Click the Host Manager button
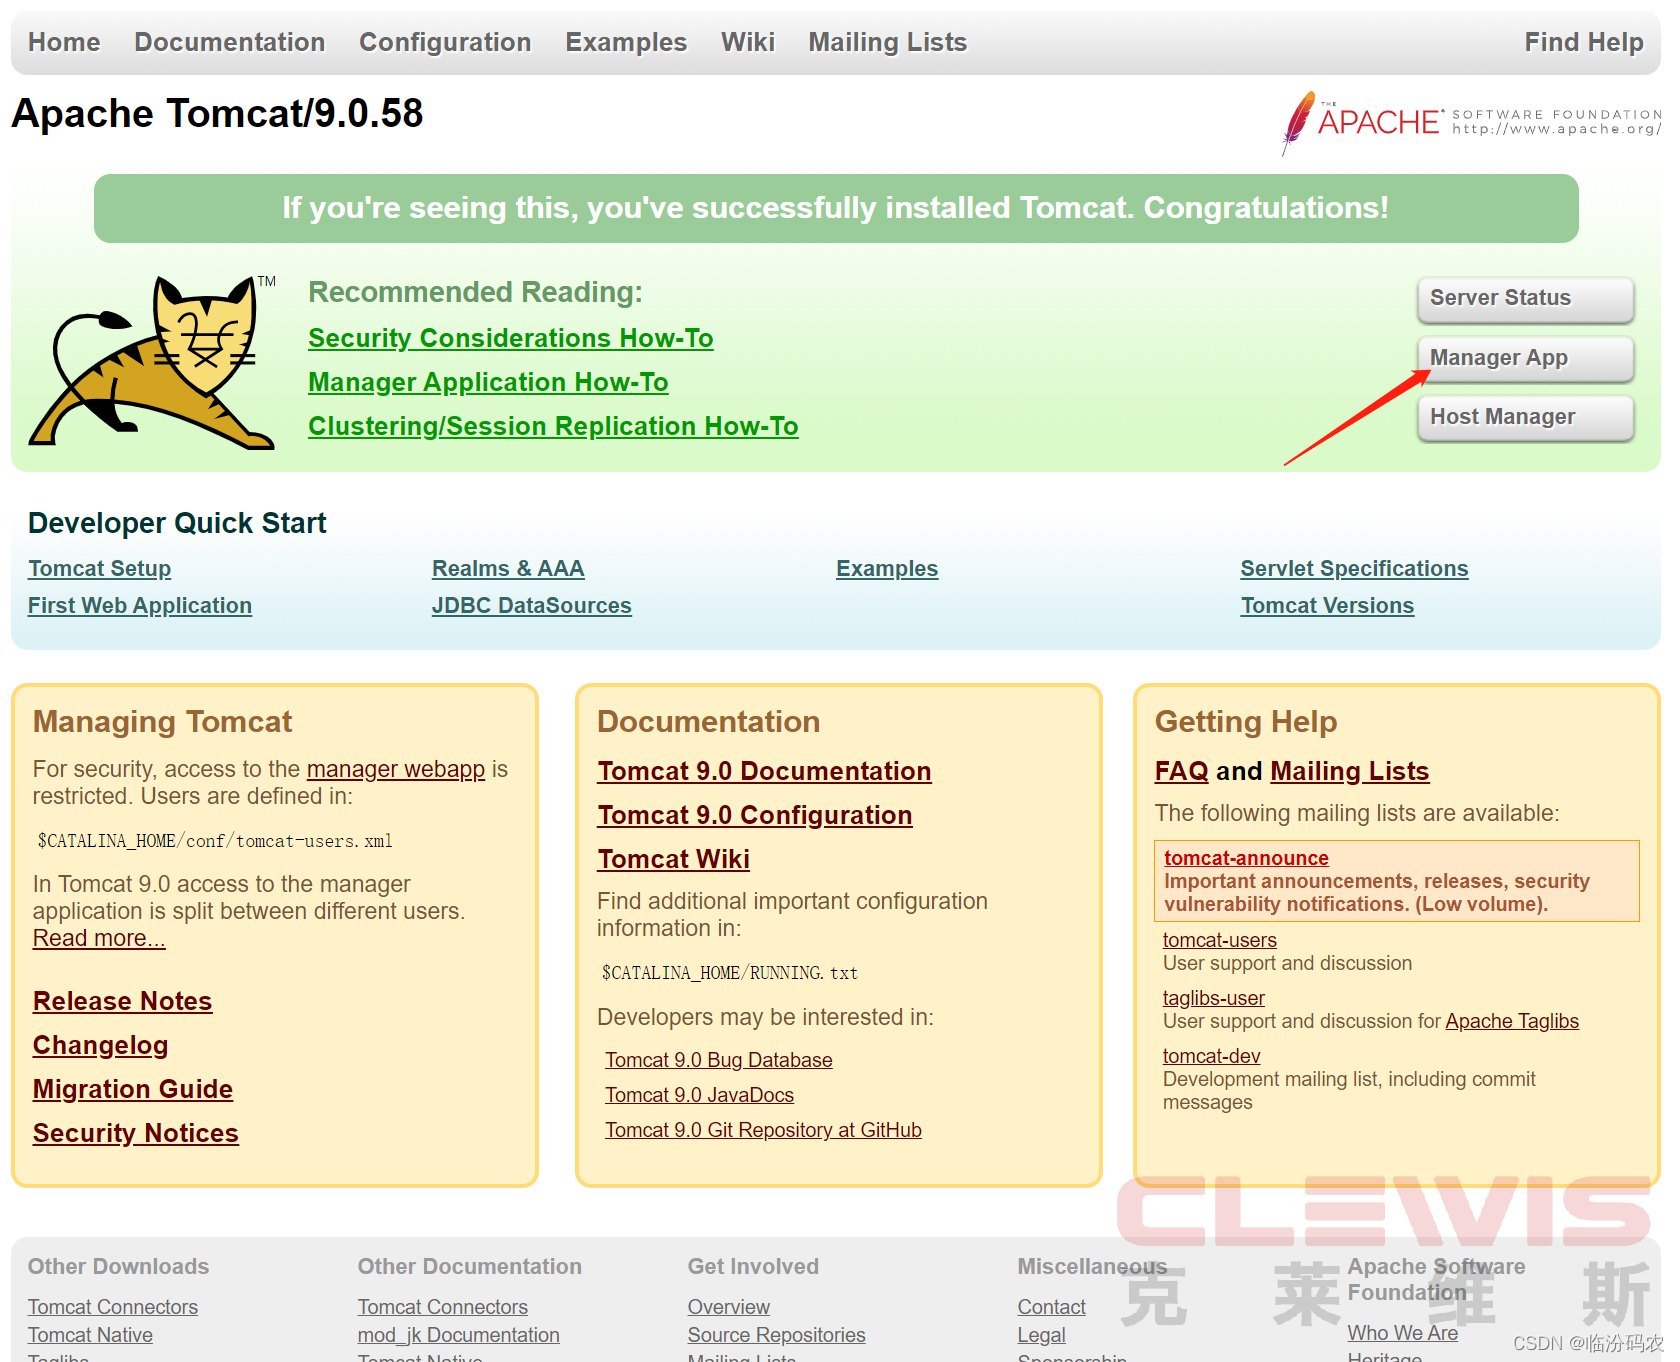1680x1362 pixels. click(x=1526, y=417)
